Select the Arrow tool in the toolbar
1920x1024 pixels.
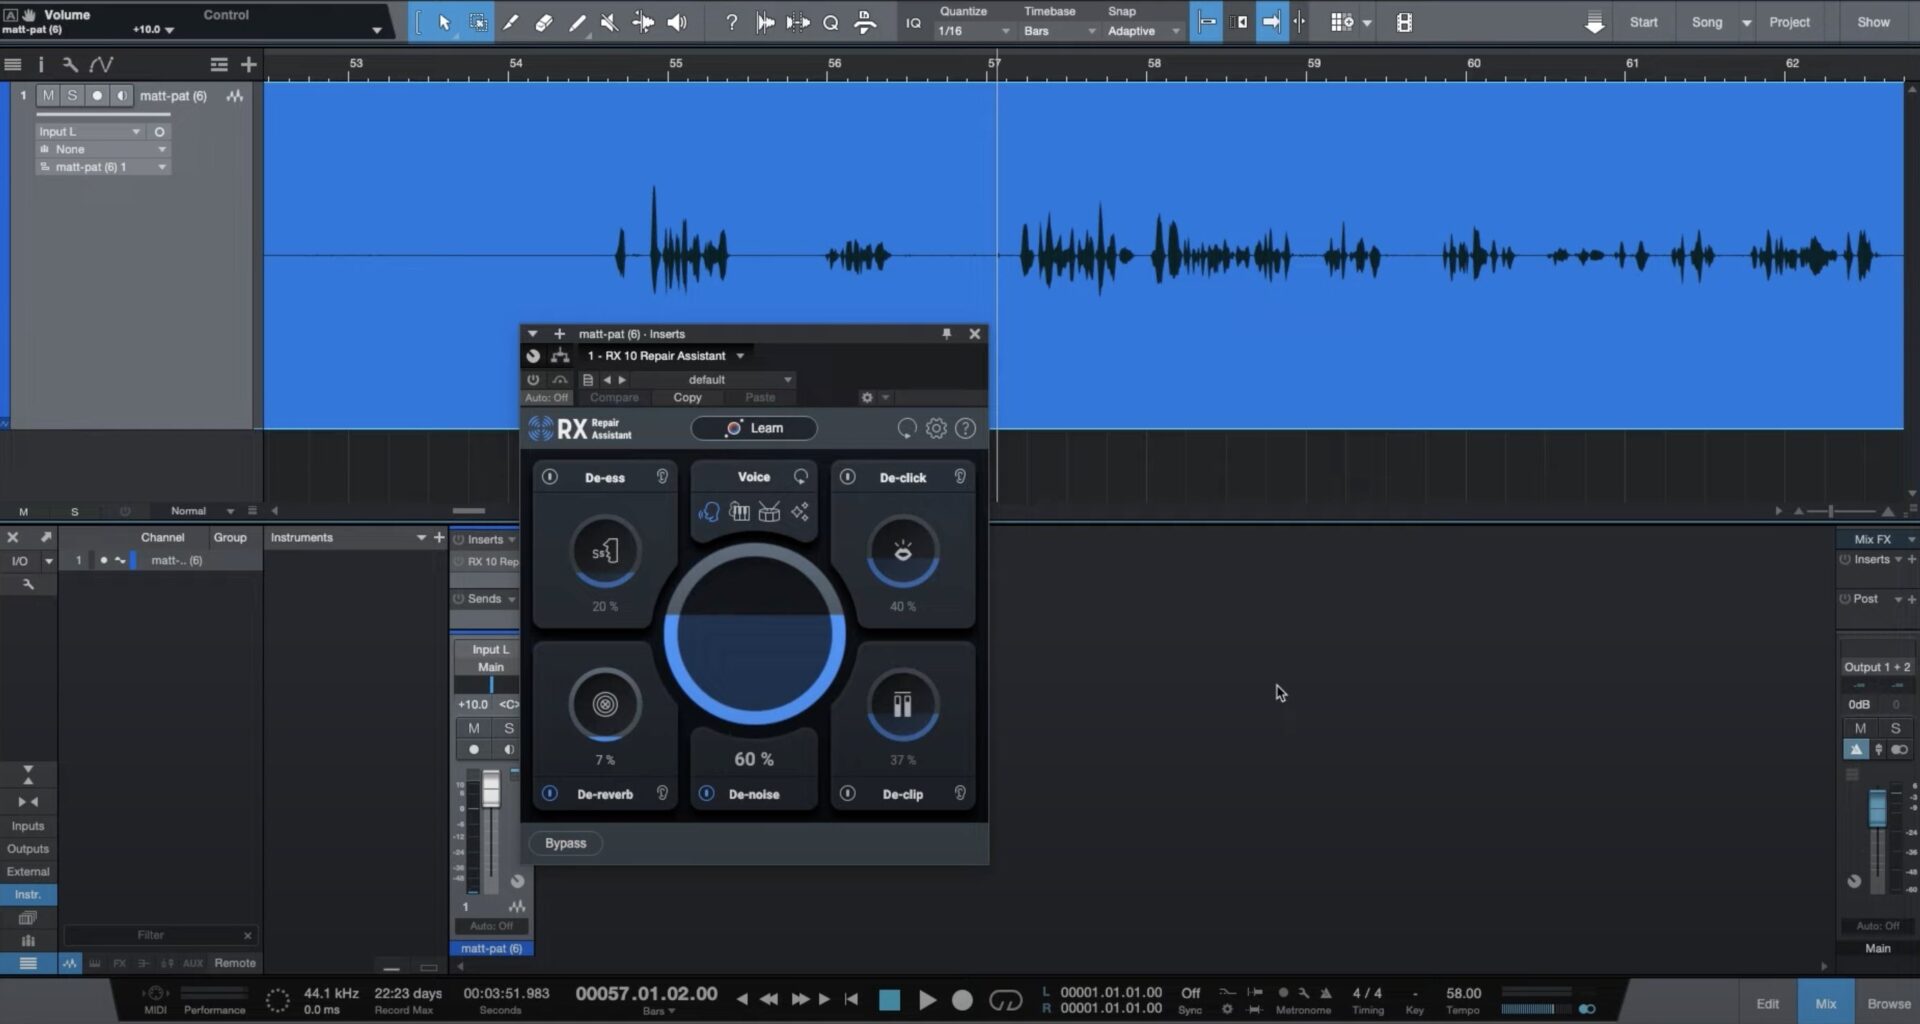tap(443, 21)
